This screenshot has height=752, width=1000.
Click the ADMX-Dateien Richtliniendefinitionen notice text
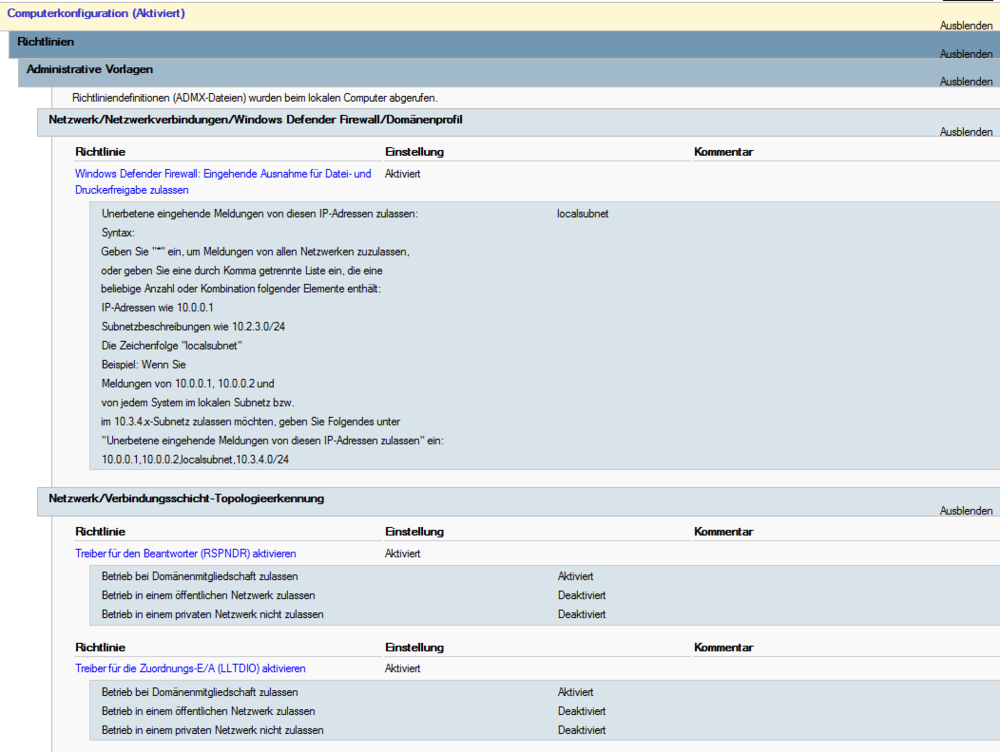pyautogui.click(x=255, y=97)
